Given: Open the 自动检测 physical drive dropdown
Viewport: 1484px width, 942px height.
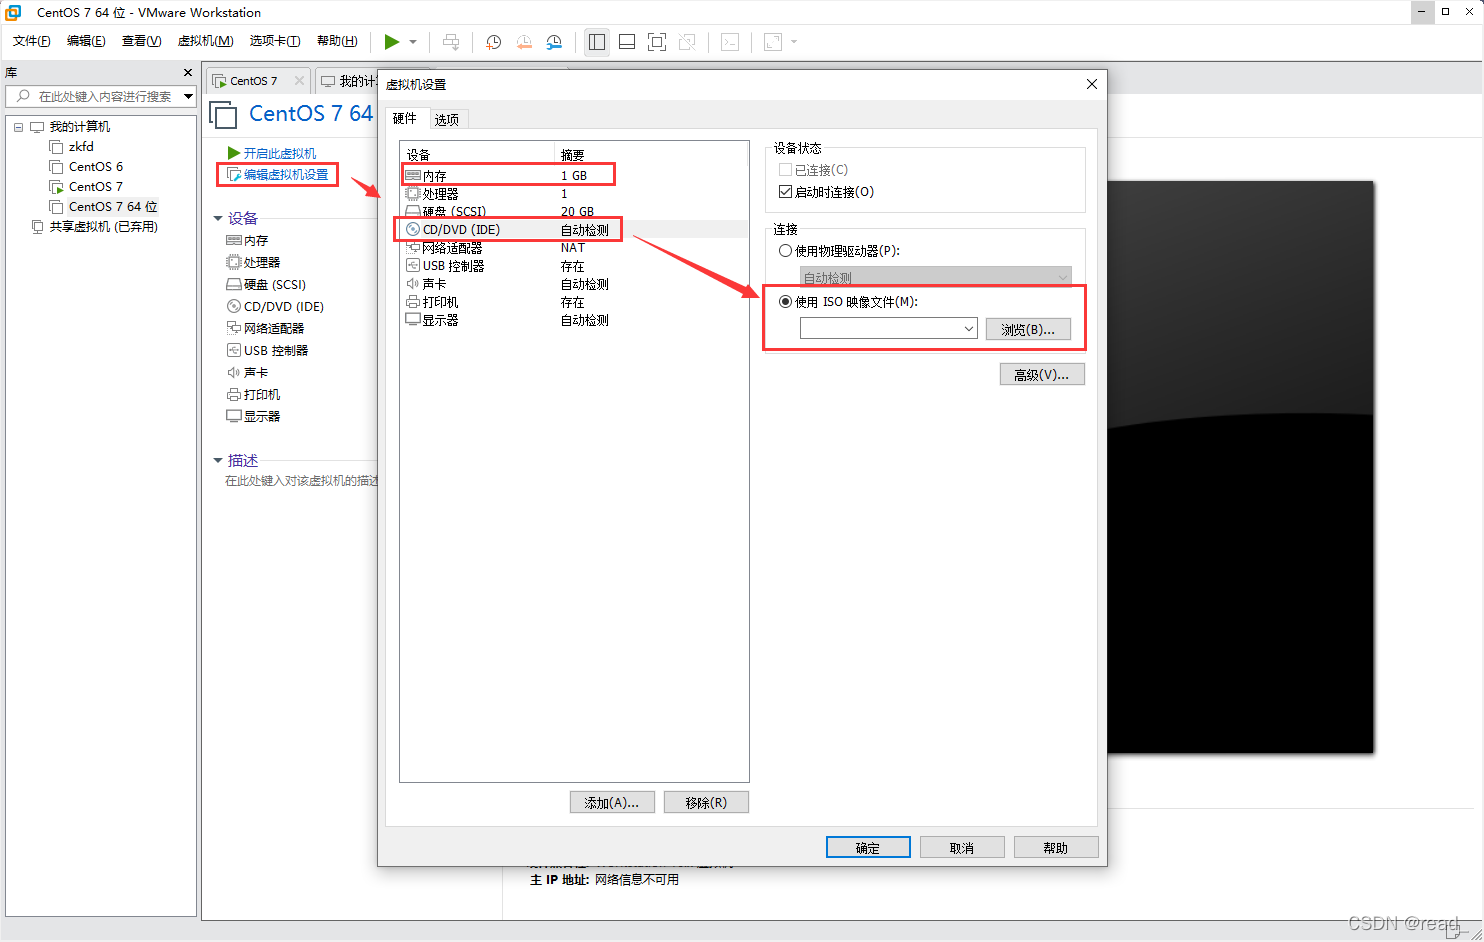Looking at the screenshot, I should pyautogui.click(x=935, y=277).
